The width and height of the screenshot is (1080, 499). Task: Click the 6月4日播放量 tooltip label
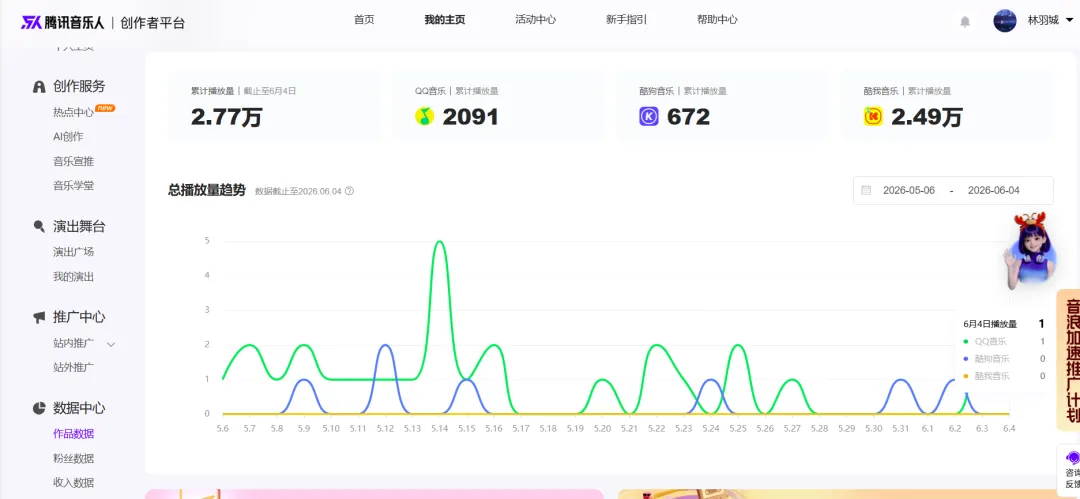(x=990, y=324)
